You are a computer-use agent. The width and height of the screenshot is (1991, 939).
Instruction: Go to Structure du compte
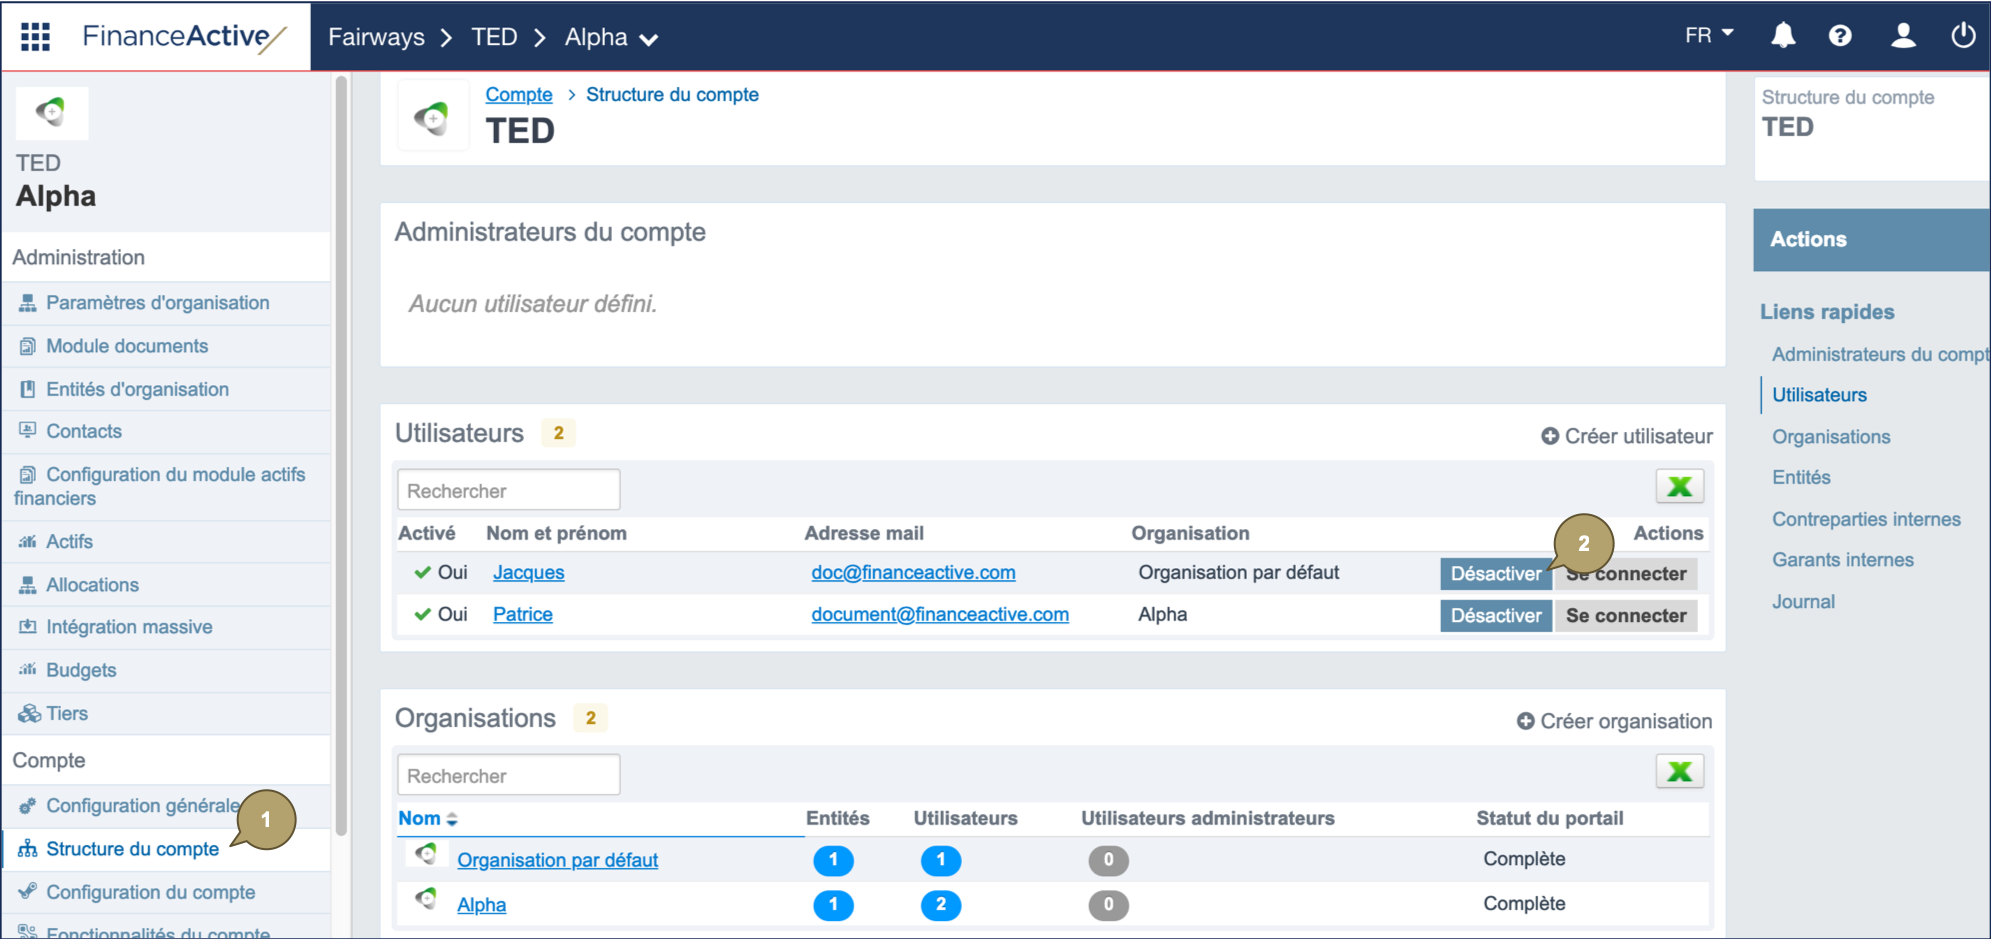(133, 848)
